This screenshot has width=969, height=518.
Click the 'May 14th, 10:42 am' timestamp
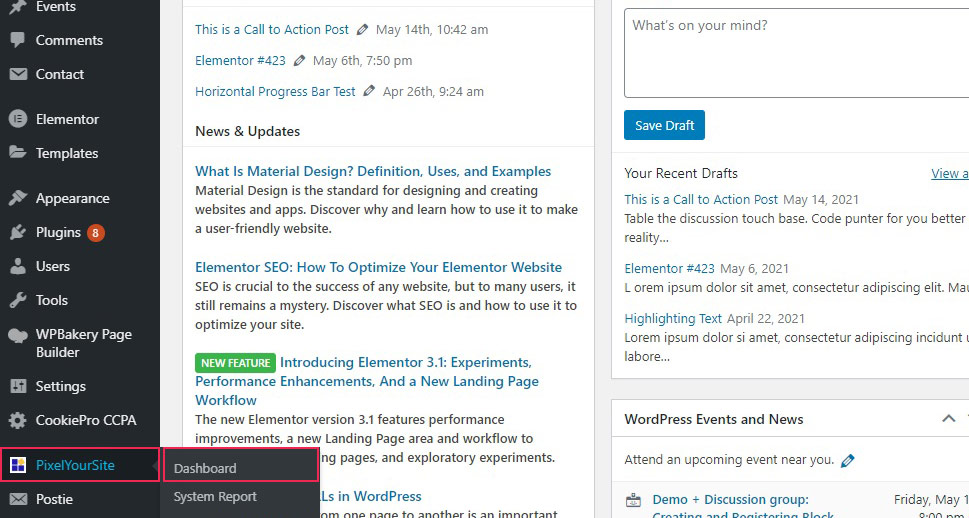click(x=432, y=29)
